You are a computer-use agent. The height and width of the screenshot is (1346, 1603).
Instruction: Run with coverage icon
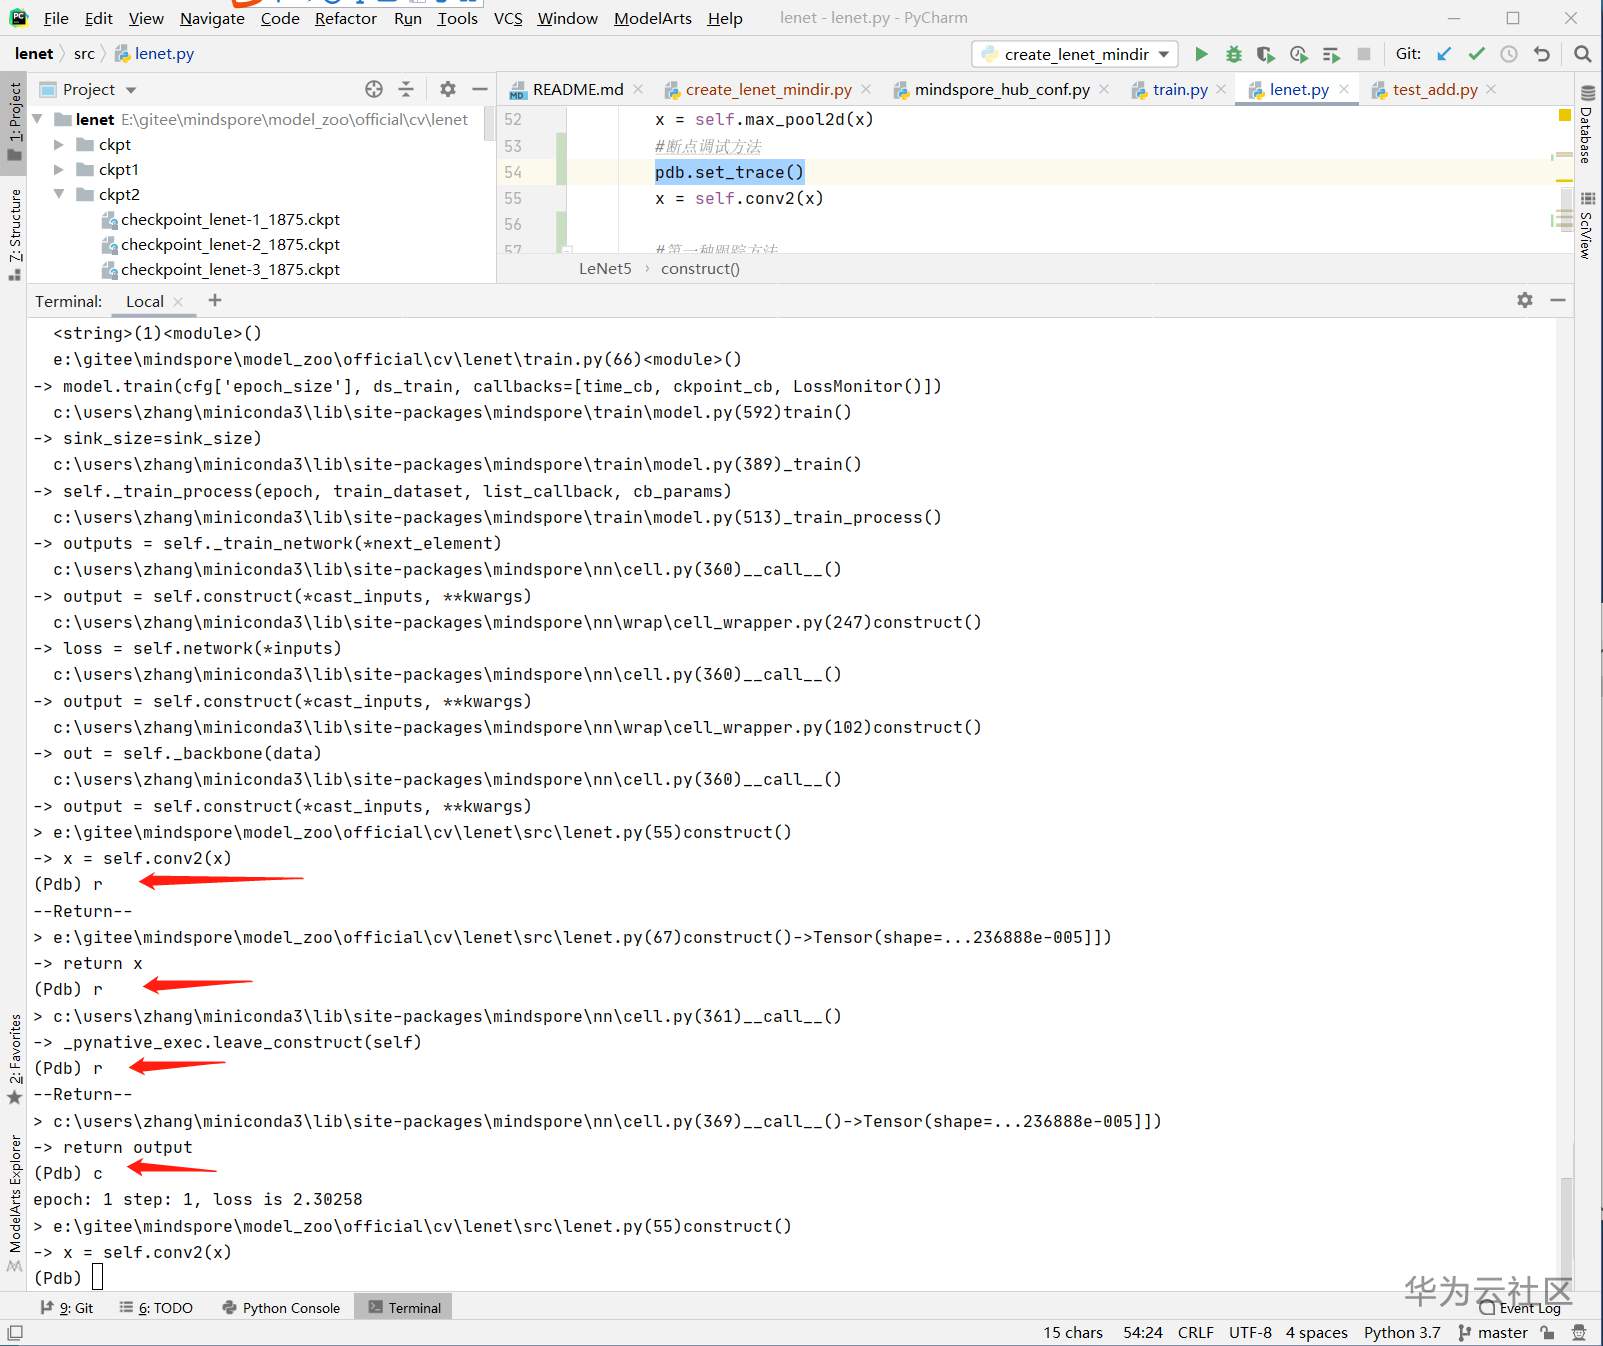[1266, 54]
